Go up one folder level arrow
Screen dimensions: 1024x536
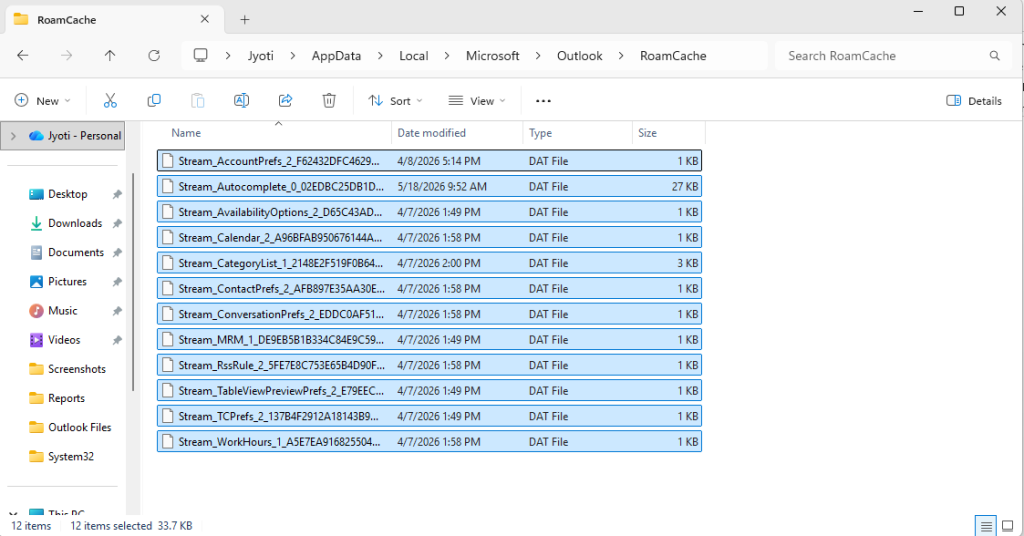pos(110,56)
